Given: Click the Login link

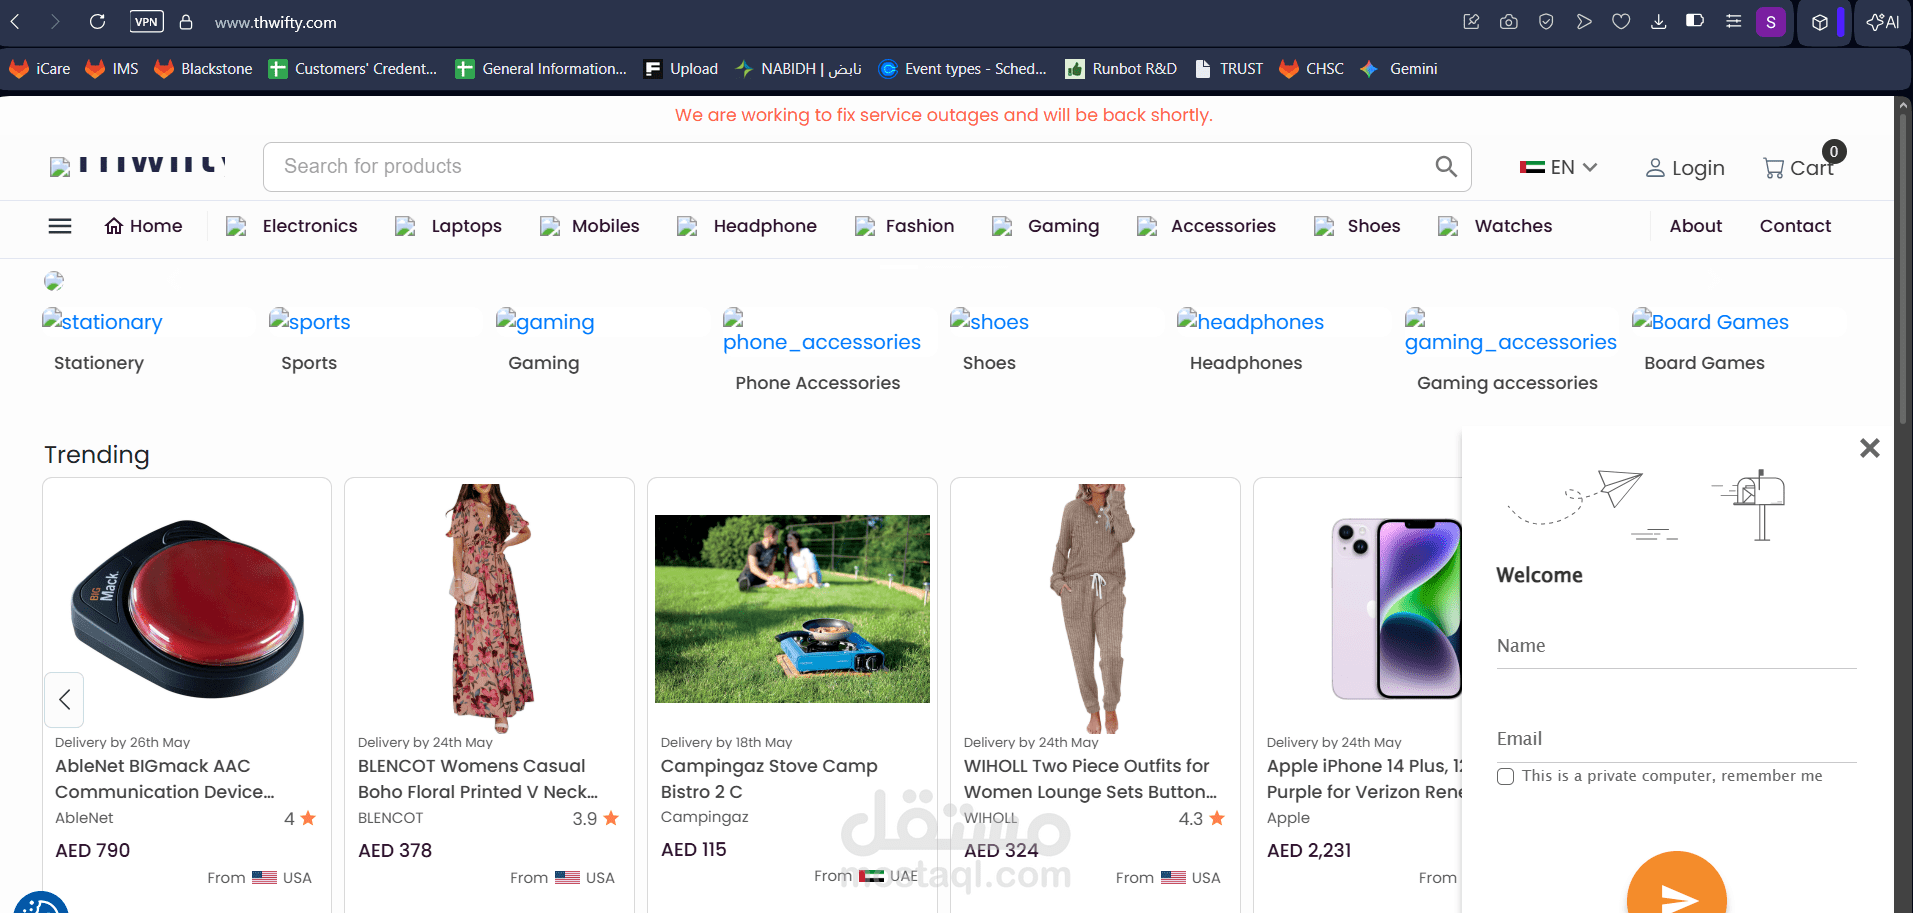Looking at the screenshot, I should 1685,168.
